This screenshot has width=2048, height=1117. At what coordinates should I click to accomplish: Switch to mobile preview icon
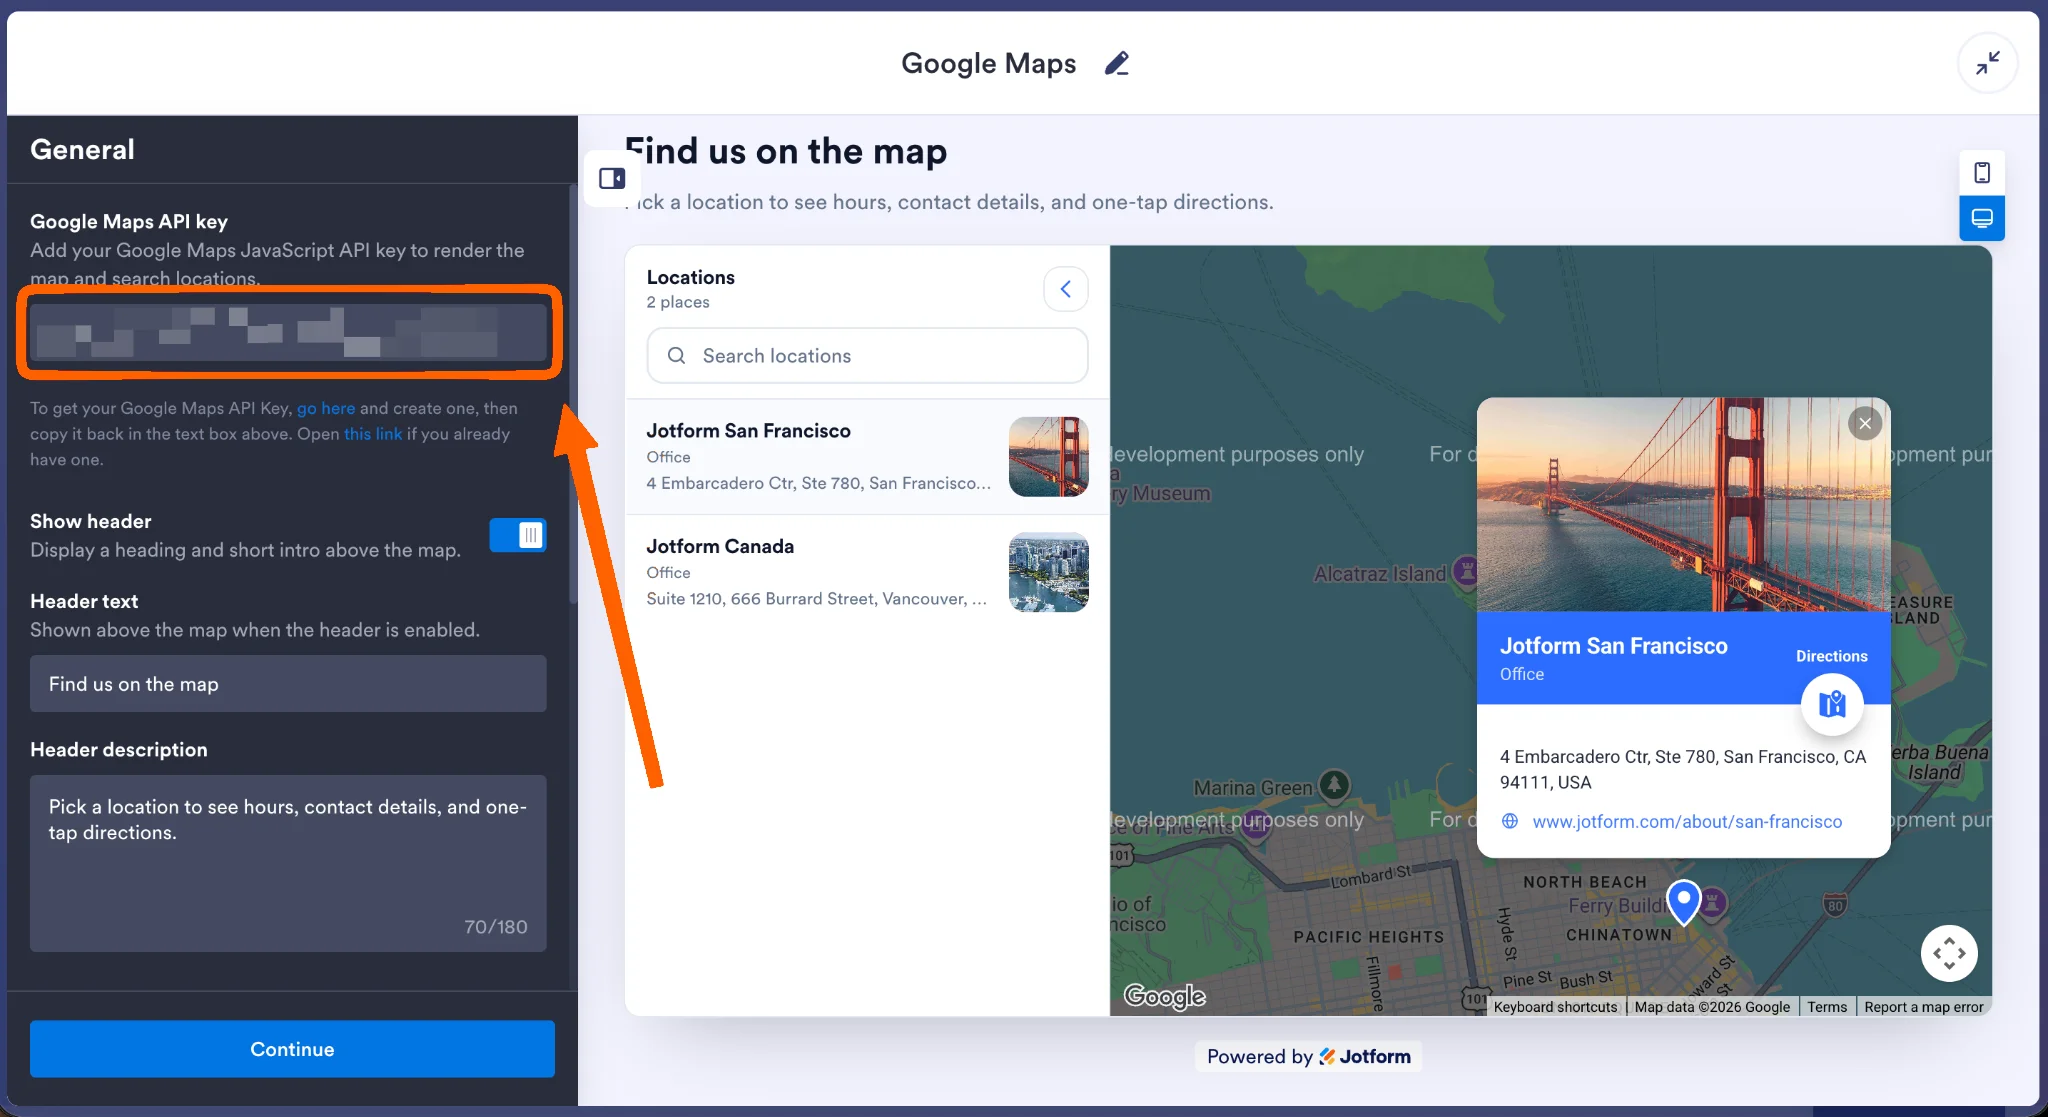tap(1982, 173)
